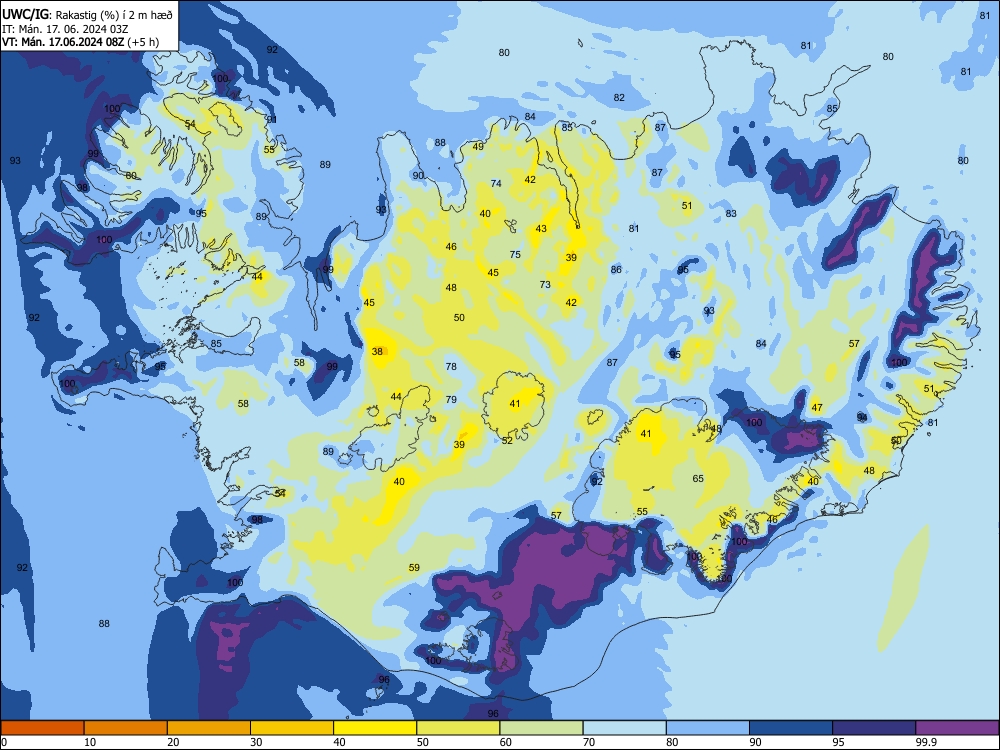
Task: Click the golden 30–40 legend swatch
Action: [x=292, y=728]
